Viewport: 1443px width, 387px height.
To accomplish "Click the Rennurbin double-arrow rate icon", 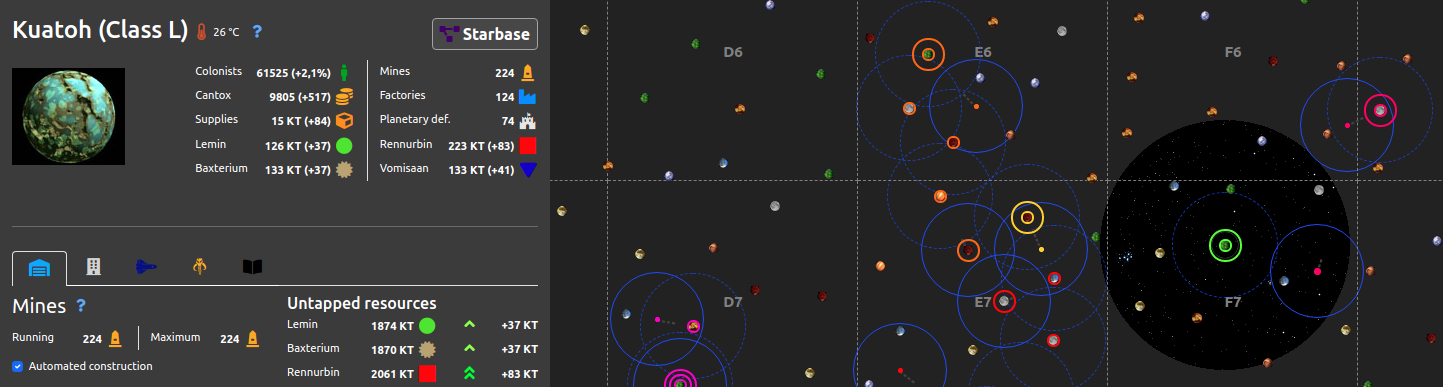I will click(x=469, y=373).
